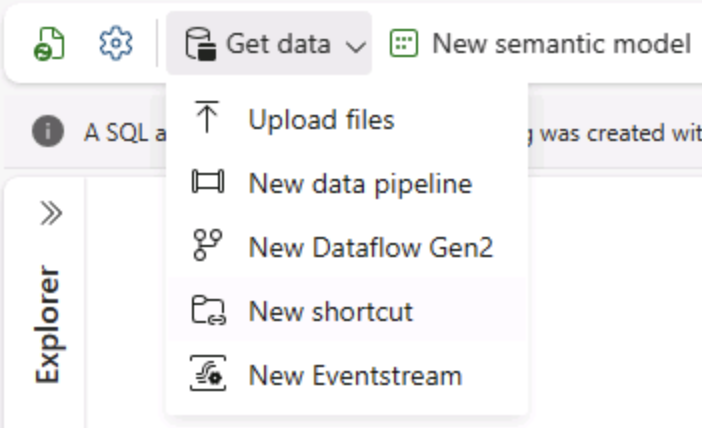Choose New data pipeline menu entry
This screenshot has width=702, height=428.
360,184
